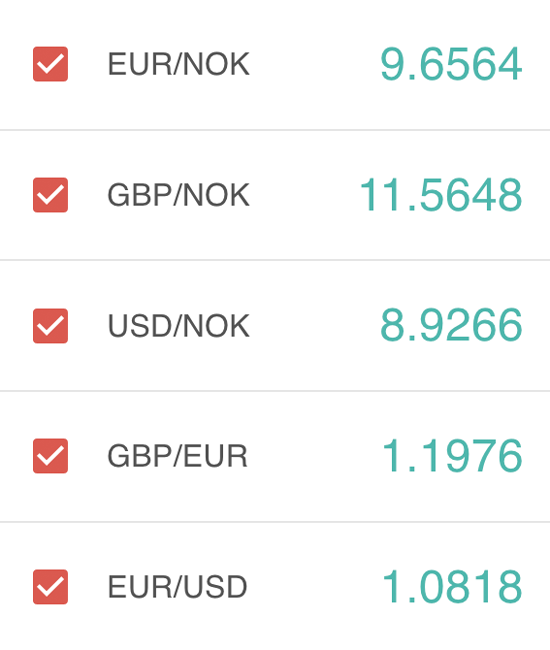Uncheck the EUR/NOK checkbox

click(x=50, y=64)
